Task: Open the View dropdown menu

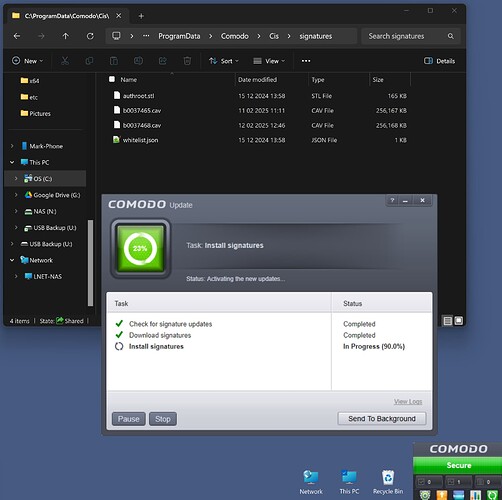Action: click(269, 61)
